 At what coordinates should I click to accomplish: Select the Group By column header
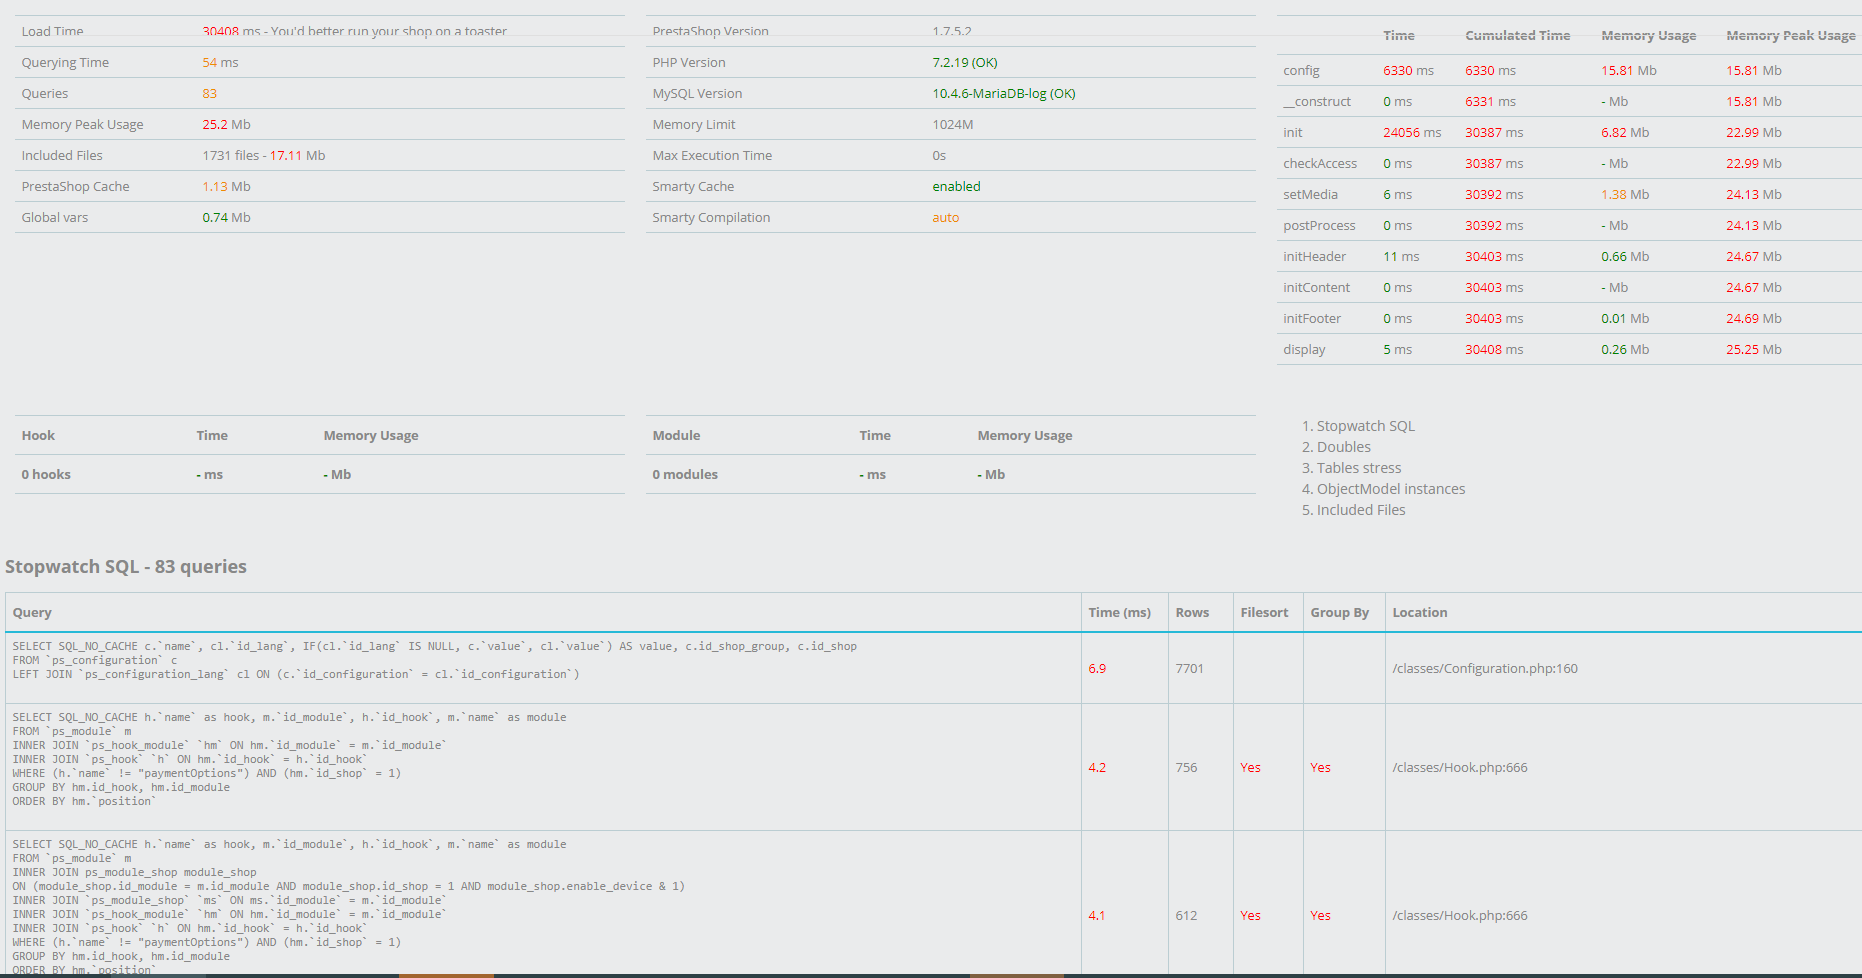[x=1339, y=613]
